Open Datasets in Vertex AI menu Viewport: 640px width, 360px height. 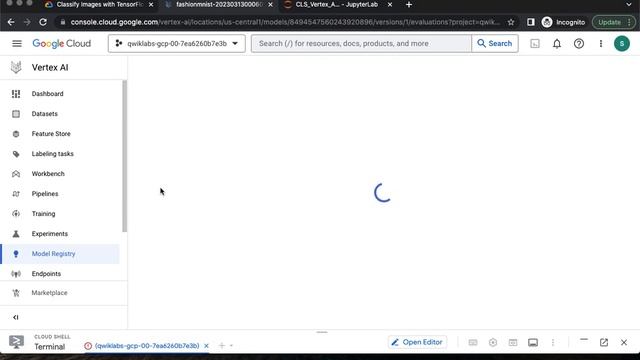44,114
